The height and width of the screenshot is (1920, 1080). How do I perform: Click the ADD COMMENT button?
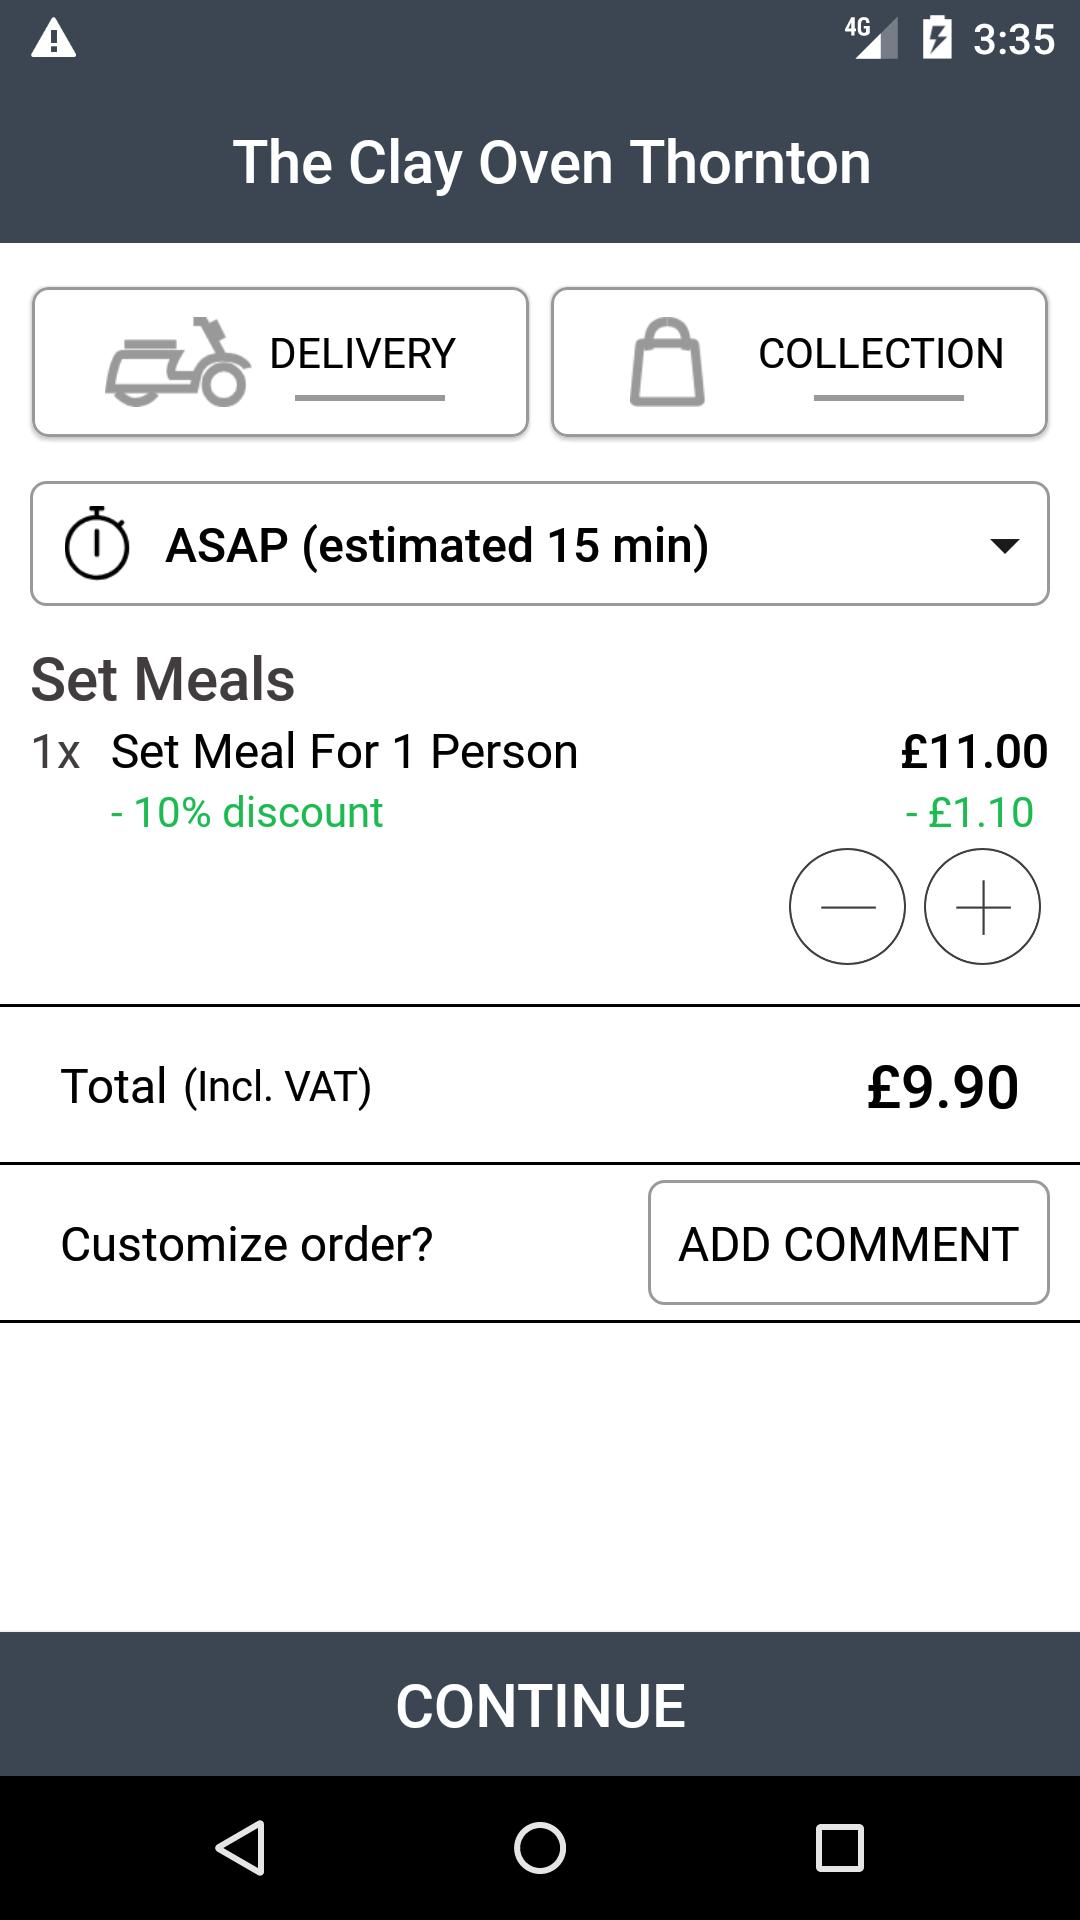pyautogui.click(x=849, y=1243)
